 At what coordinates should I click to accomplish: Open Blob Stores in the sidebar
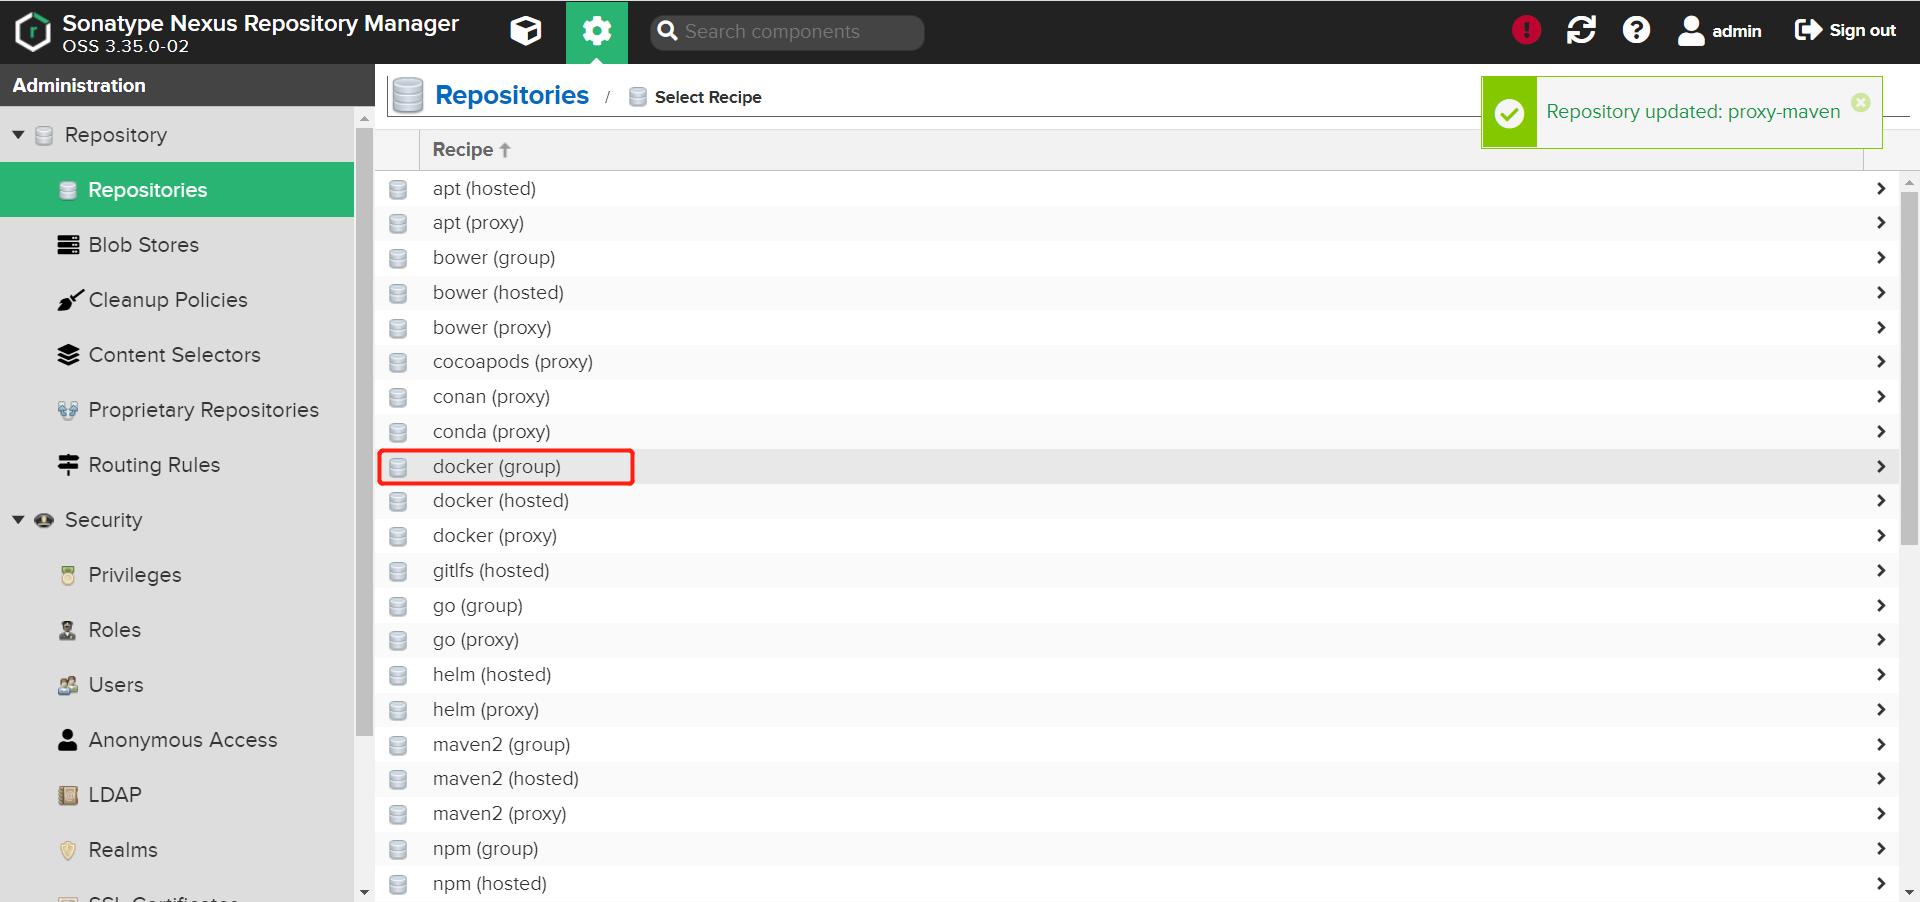click(x=177, y=245)
